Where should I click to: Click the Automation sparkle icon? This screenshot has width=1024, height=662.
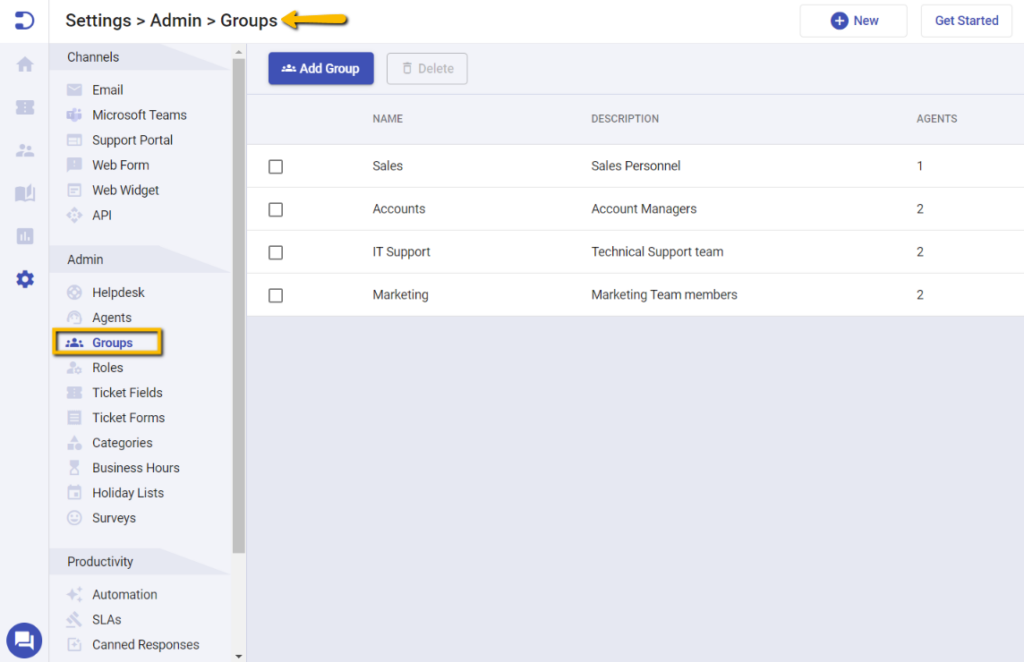click(x=74, y=594)
